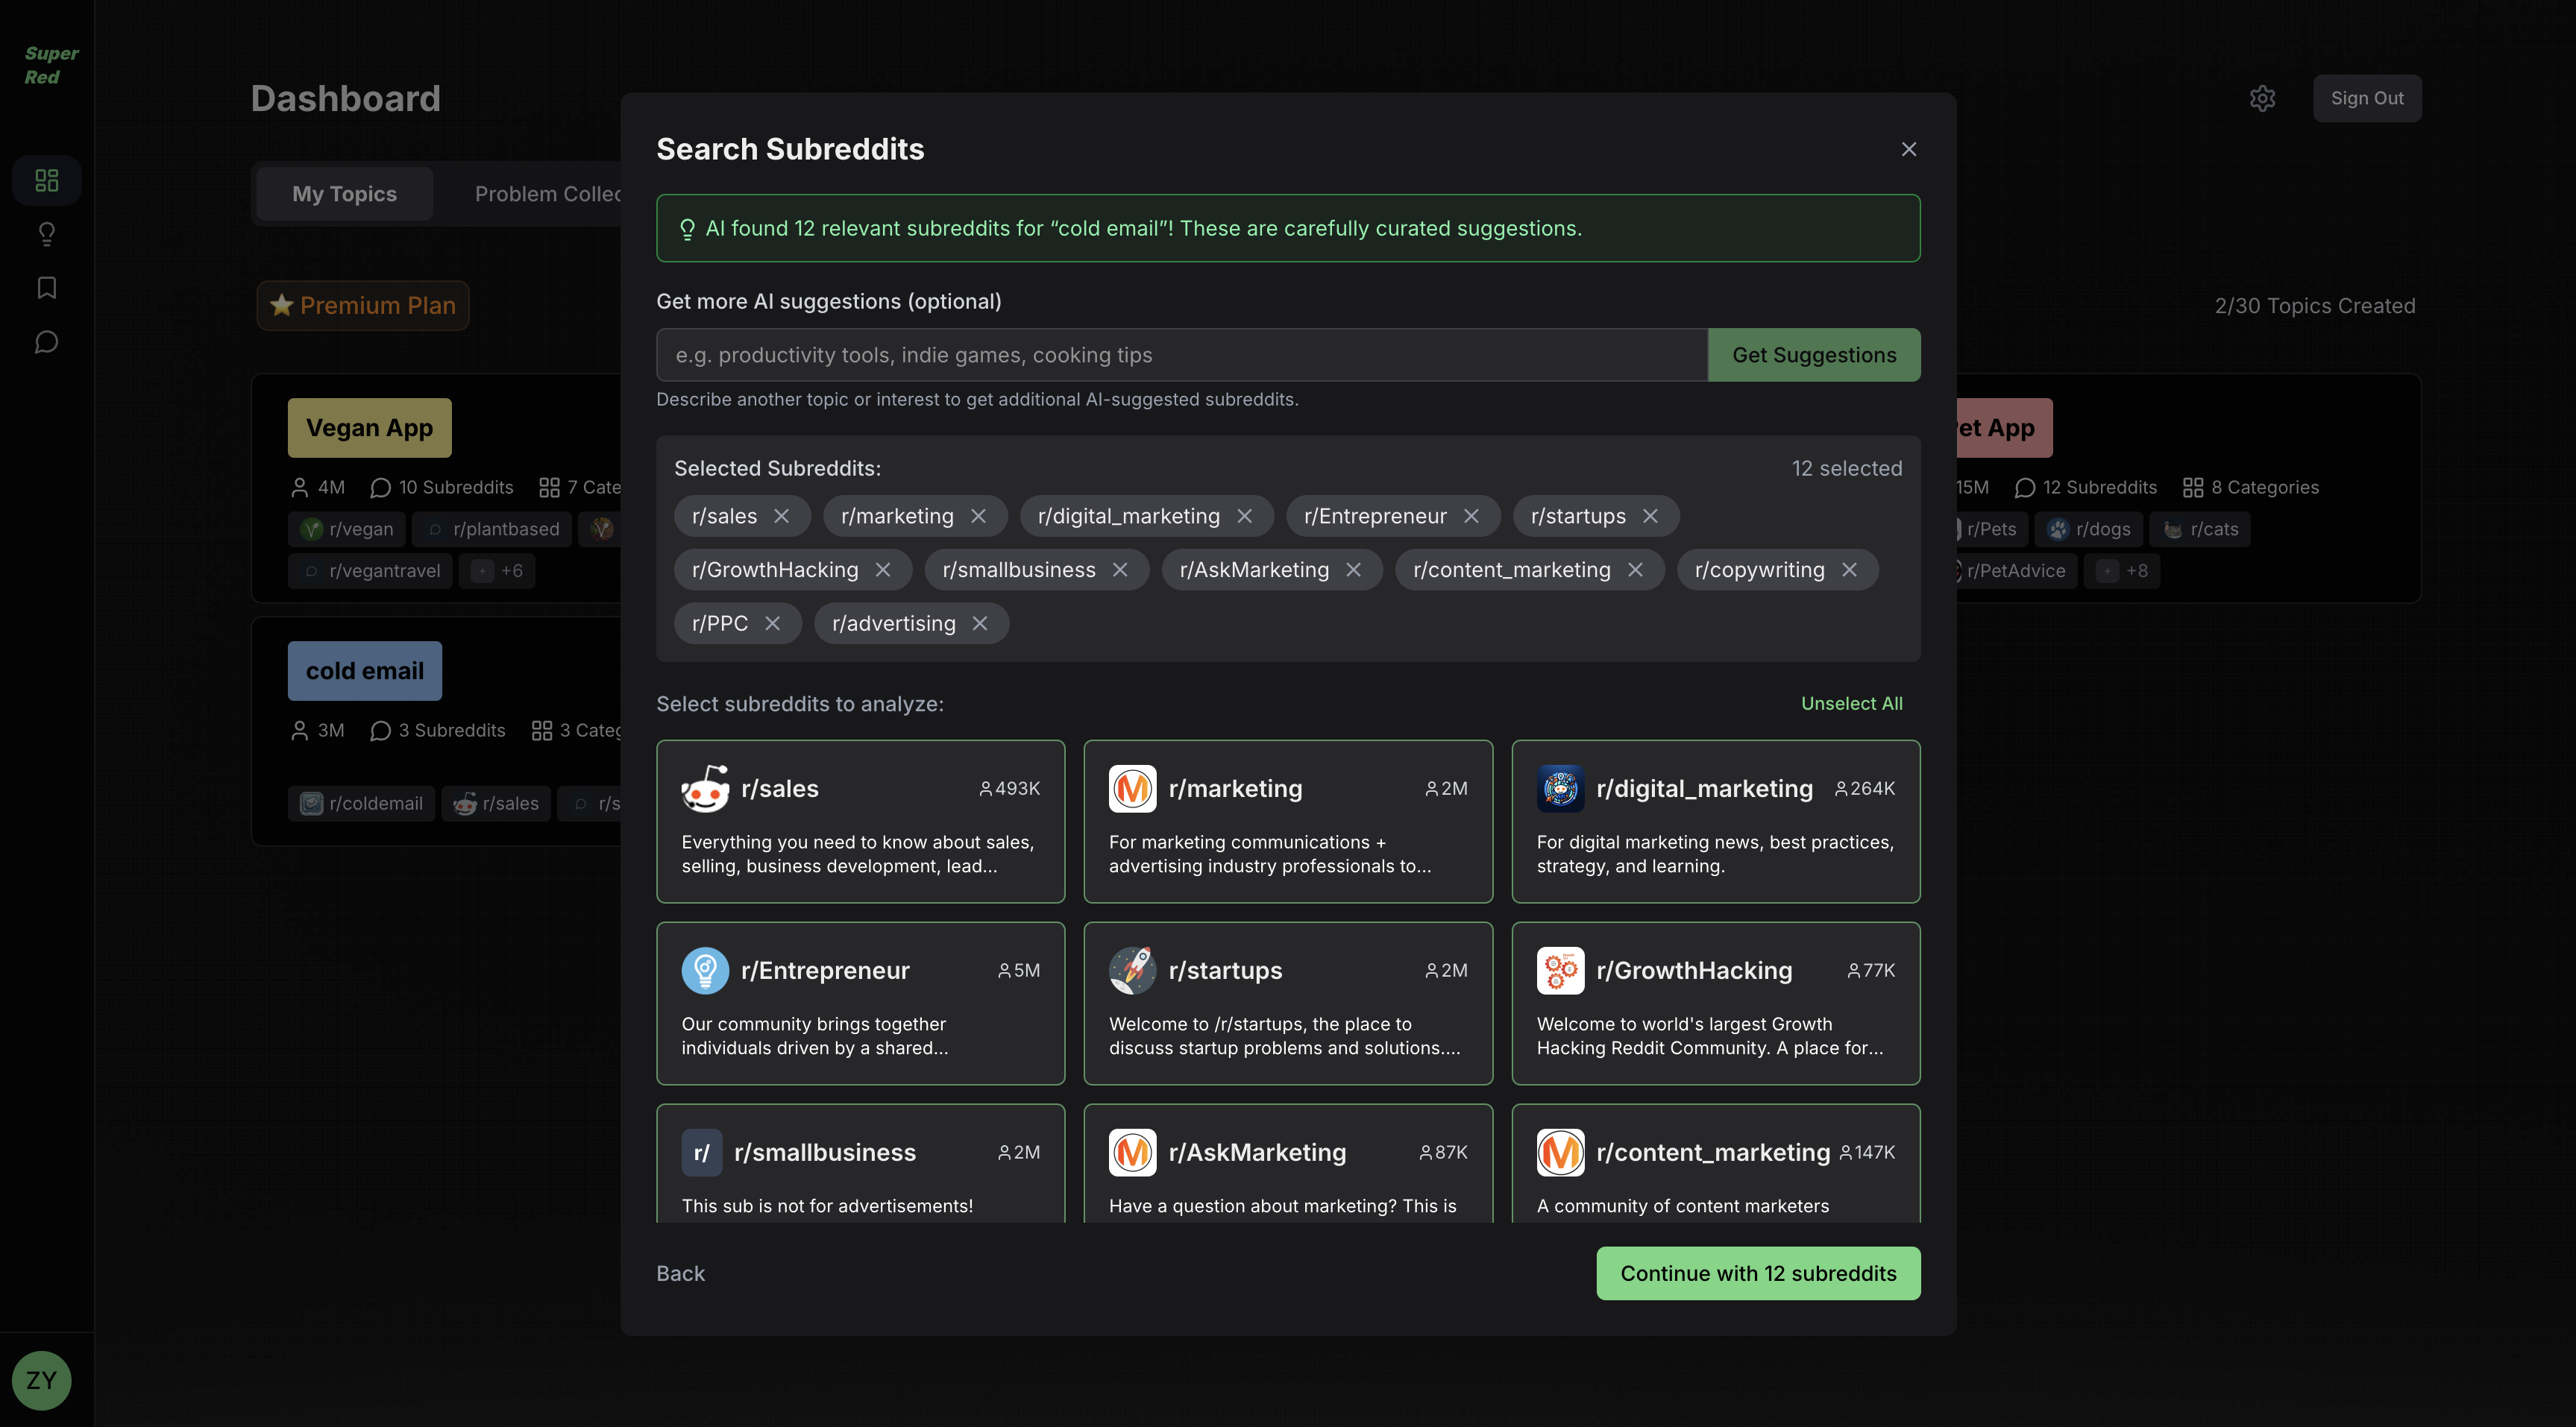Remove the r/advertising selected chip
The width and height of the screenshot is (2576, 1427).
(980, 623)
